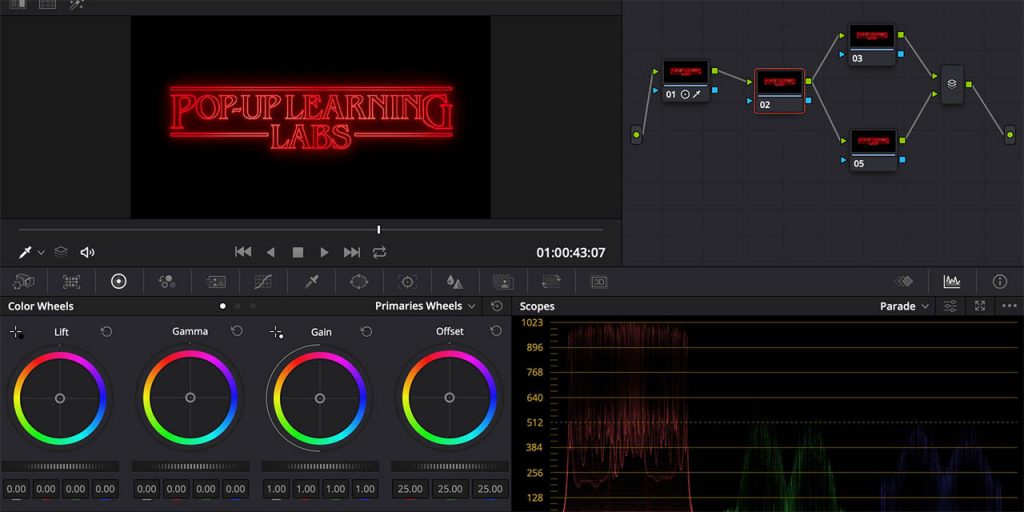Select node 05 in the node graph
This screenshot has height=512, width=1024.
tap(871, 148)
